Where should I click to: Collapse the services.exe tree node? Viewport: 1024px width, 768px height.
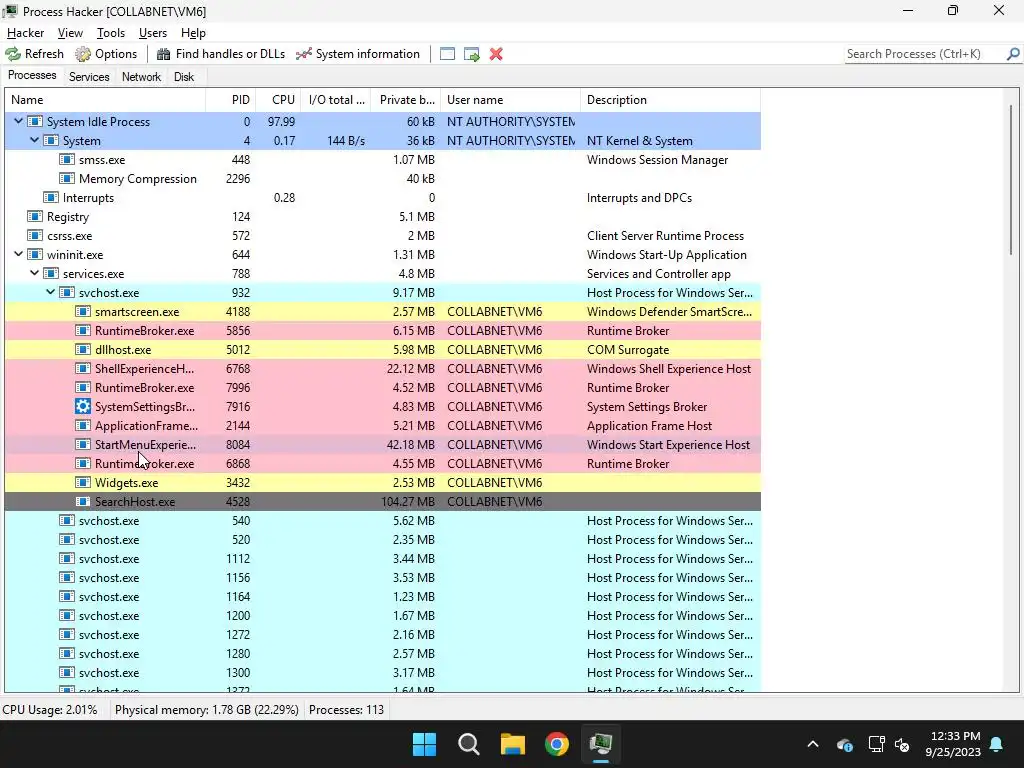35,274
